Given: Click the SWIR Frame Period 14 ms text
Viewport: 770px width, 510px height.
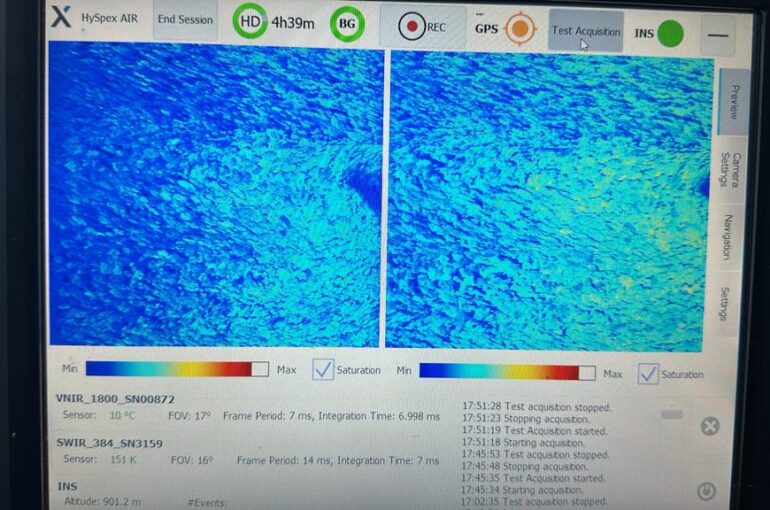Looking at the screenshot, I should click(284, 460).
